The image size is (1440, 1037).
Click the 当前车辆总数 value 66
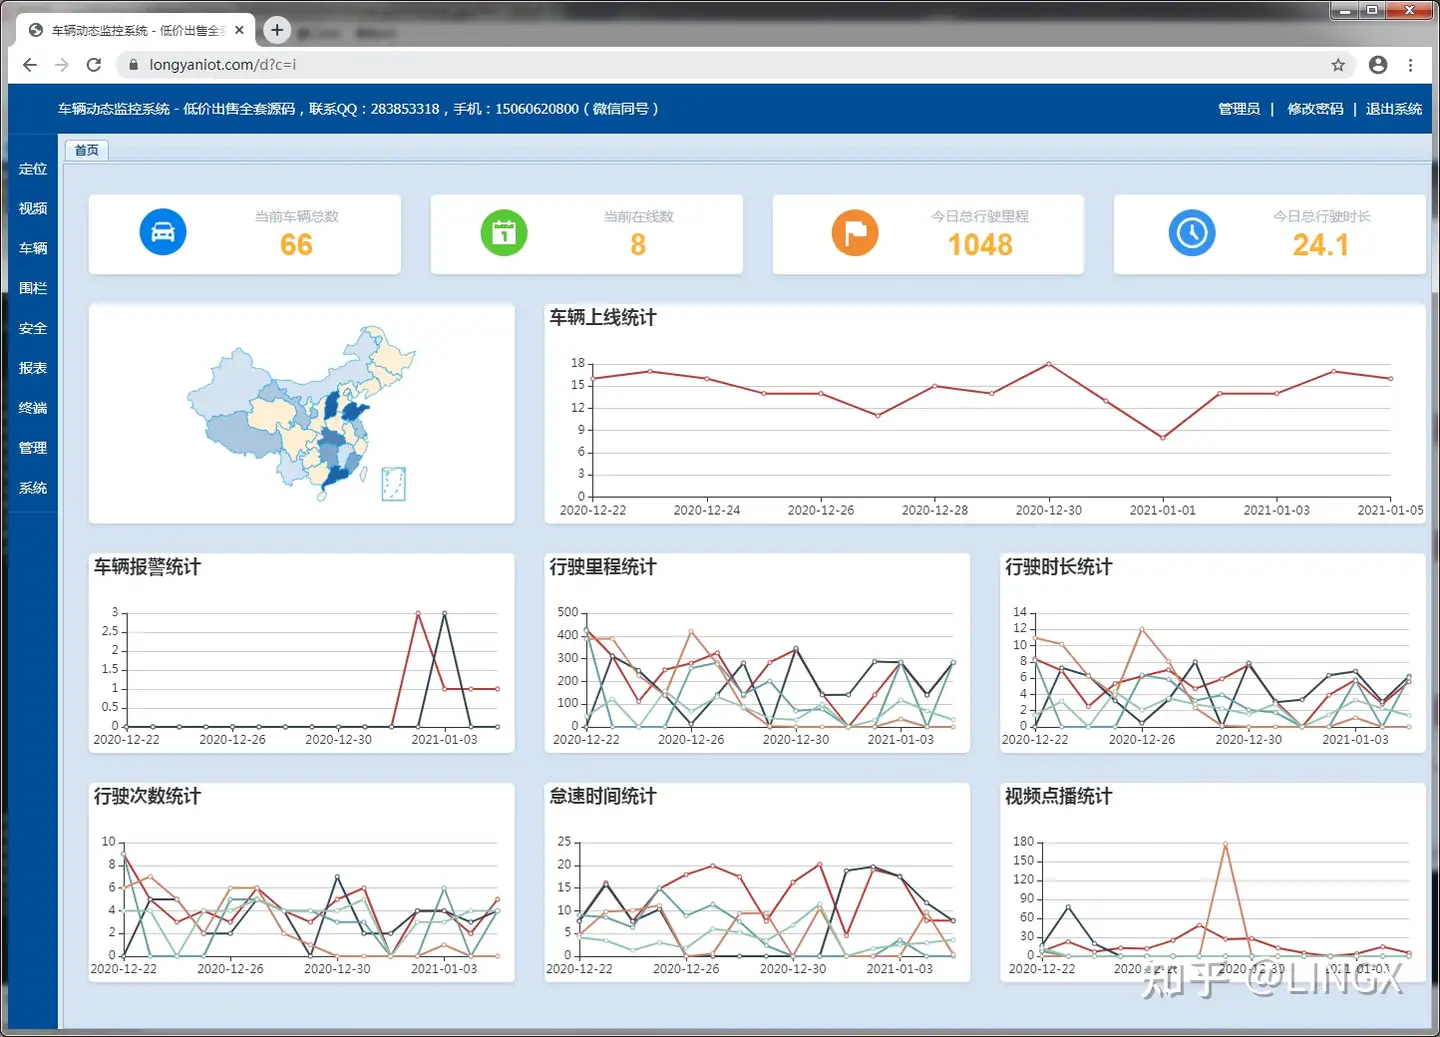tap(296, 245)
